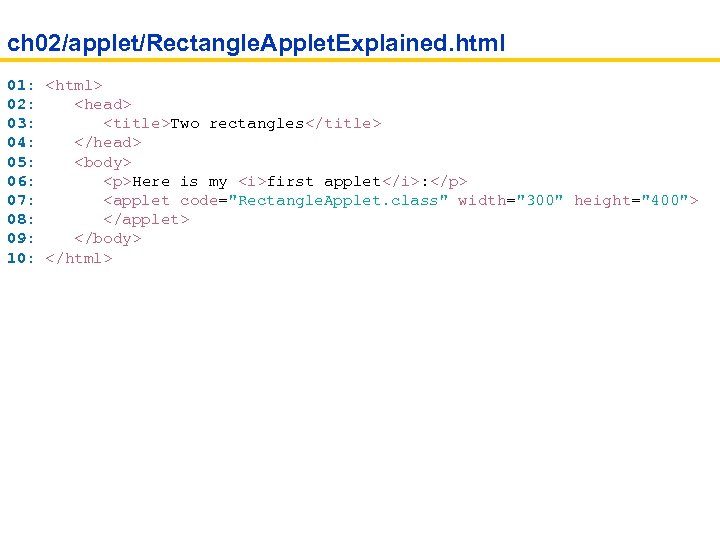
Task: Click the width value "300"
Action: click(x=540, y=200)
